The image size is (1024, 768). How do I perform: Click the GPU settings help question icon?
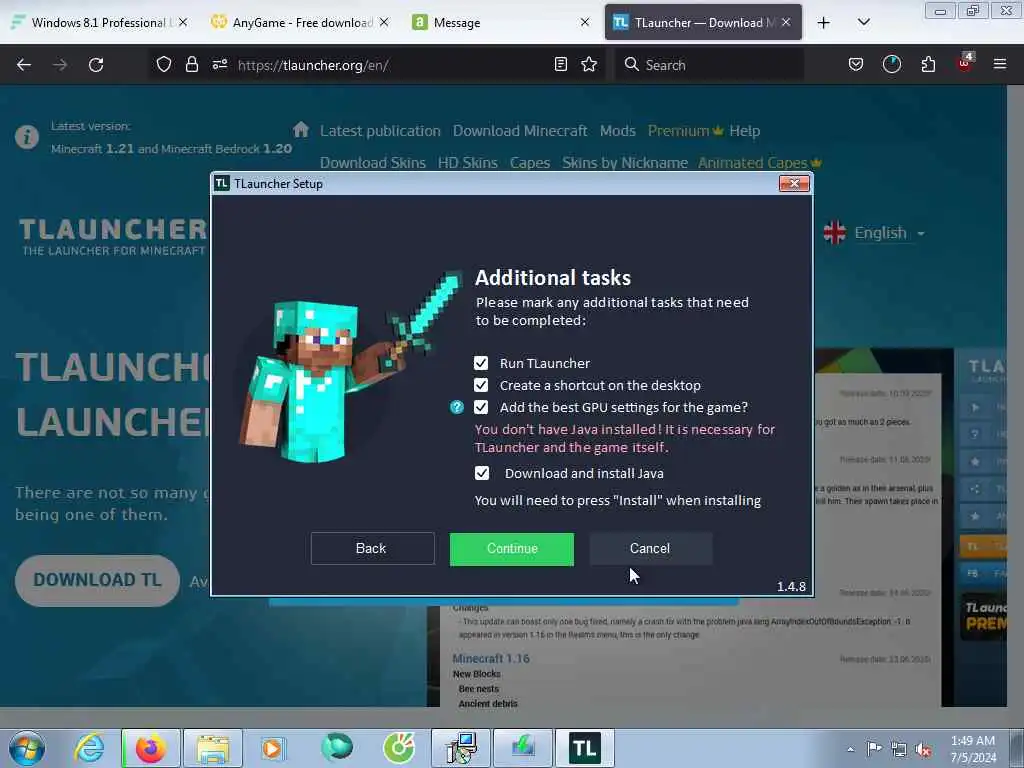[457, 408]
